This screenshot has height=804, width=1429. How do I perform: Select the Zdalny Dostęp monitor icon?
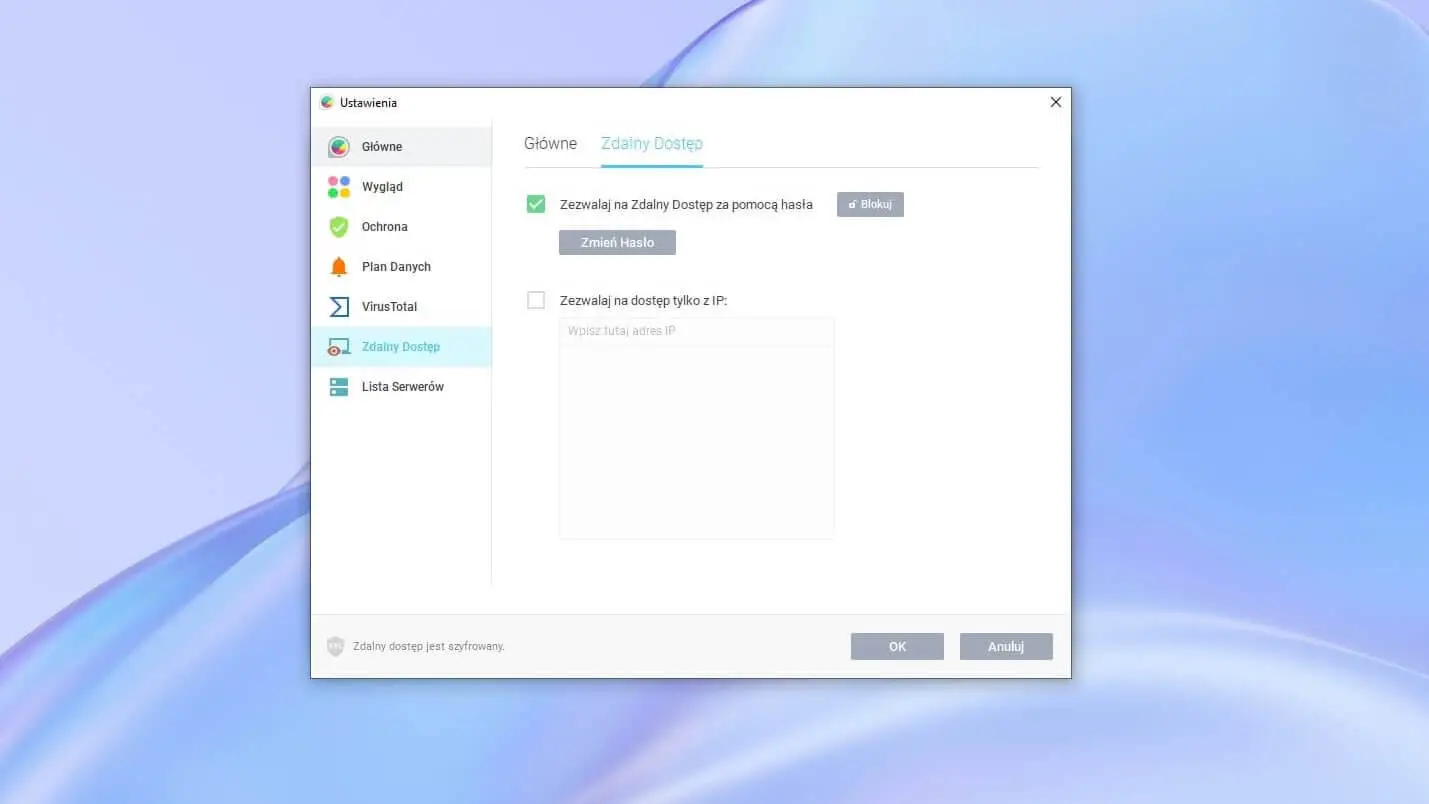(339, 347)
